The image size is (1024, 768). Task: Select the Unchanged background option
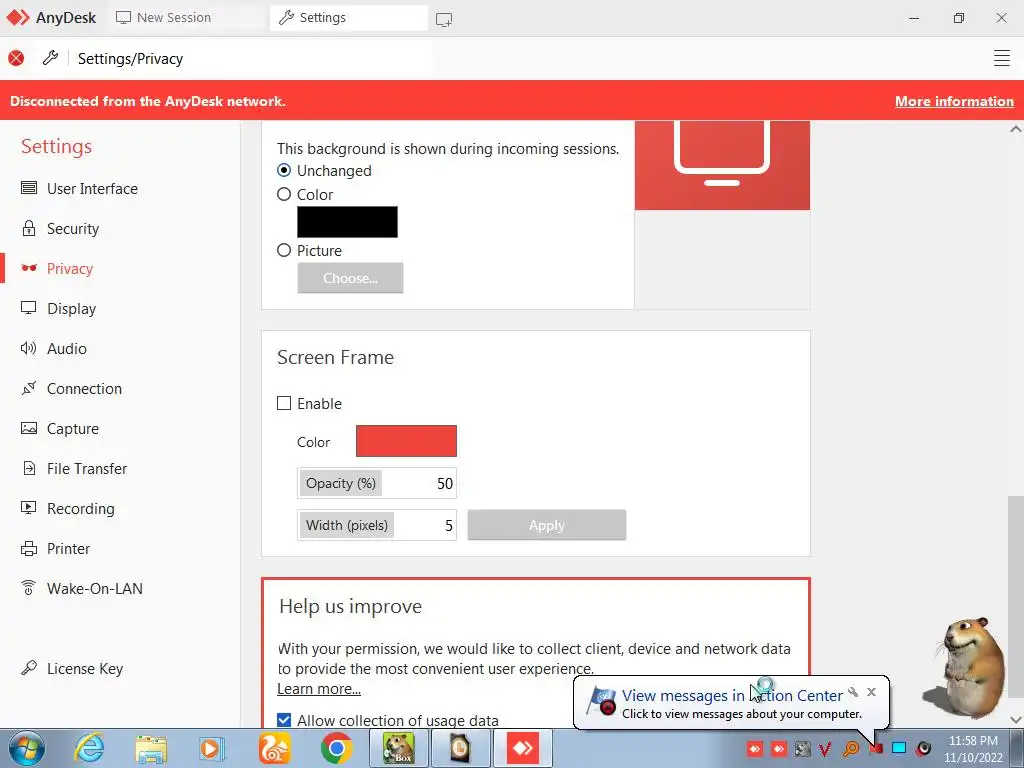[x=284, y=170]
